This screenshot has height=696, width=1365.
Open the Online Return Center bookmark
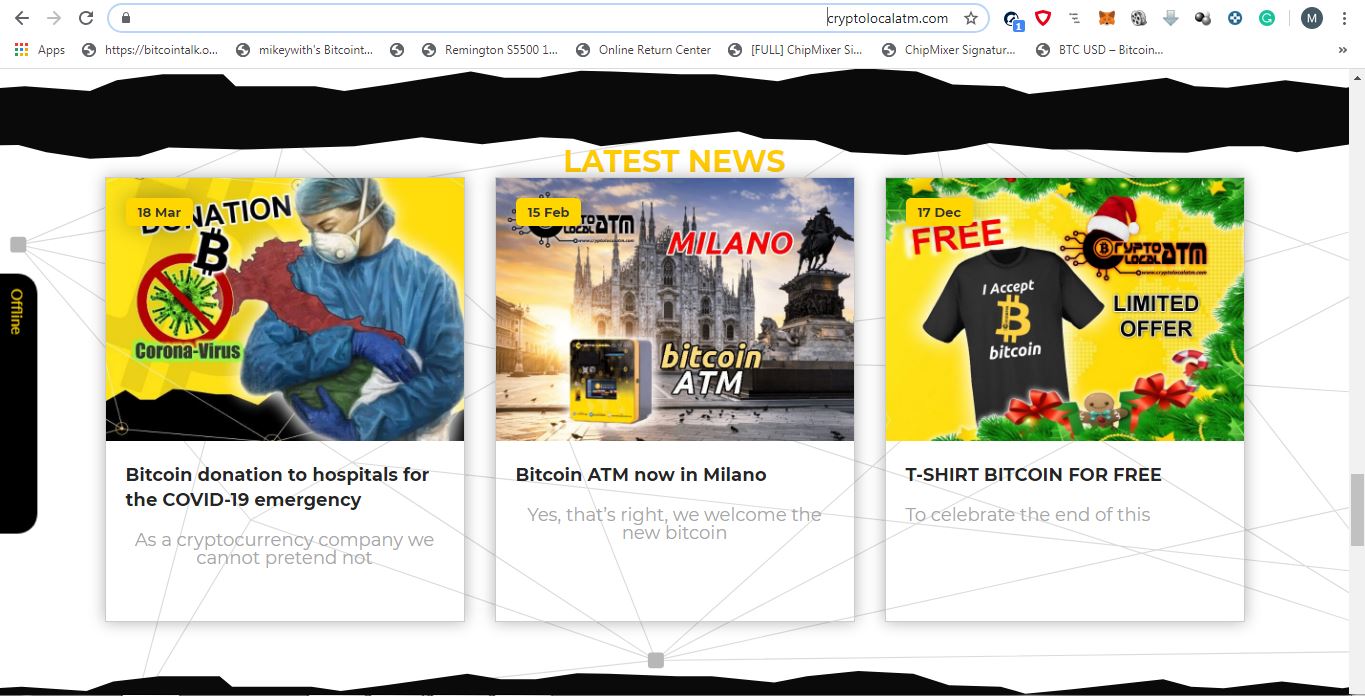coord(644,49)
